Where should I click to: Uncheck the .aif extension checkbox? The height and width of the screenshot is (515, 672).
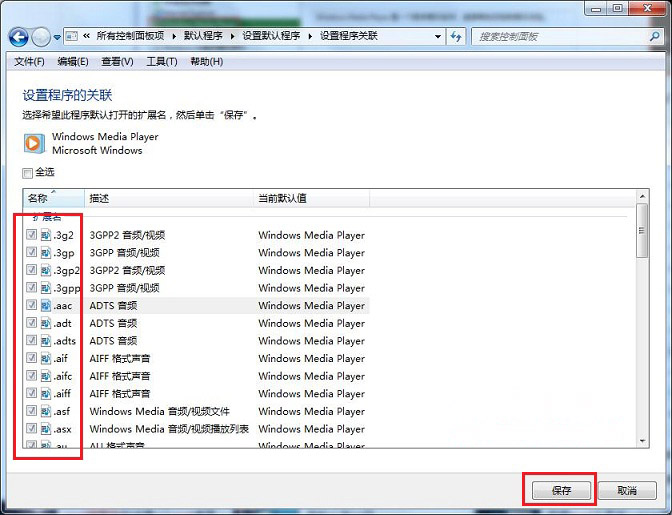point(31,358)
